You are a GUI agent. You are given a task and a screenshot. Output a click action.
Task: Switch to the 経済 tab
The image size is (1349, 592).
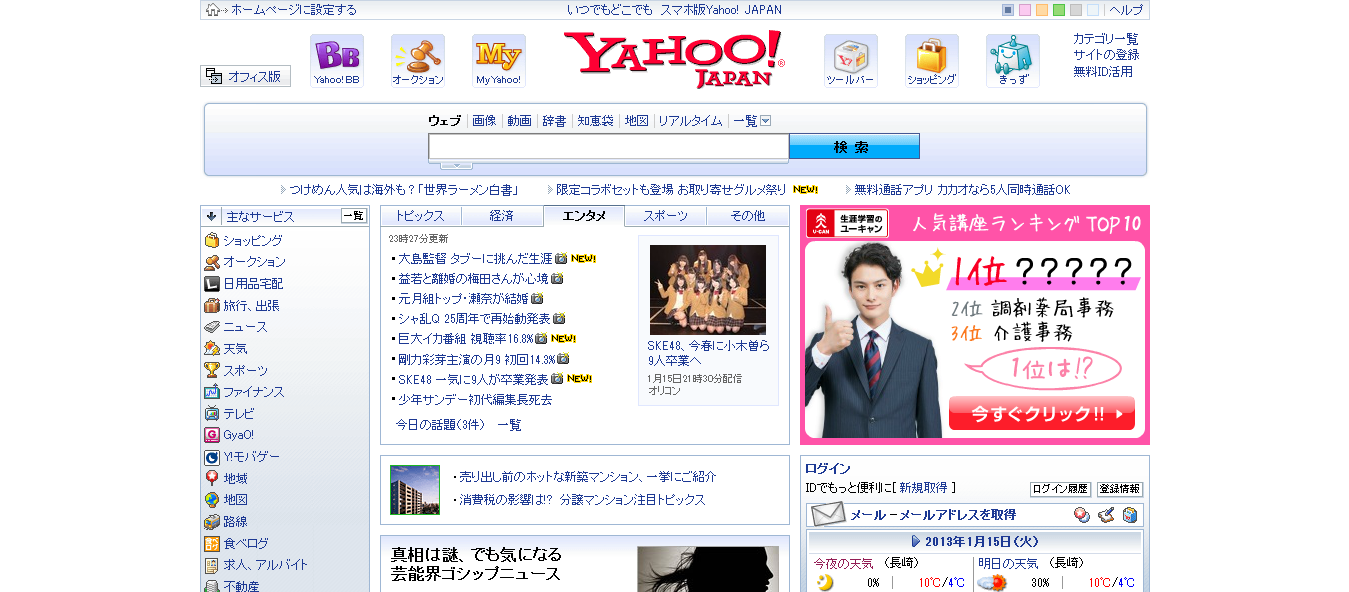pos(502,216)
